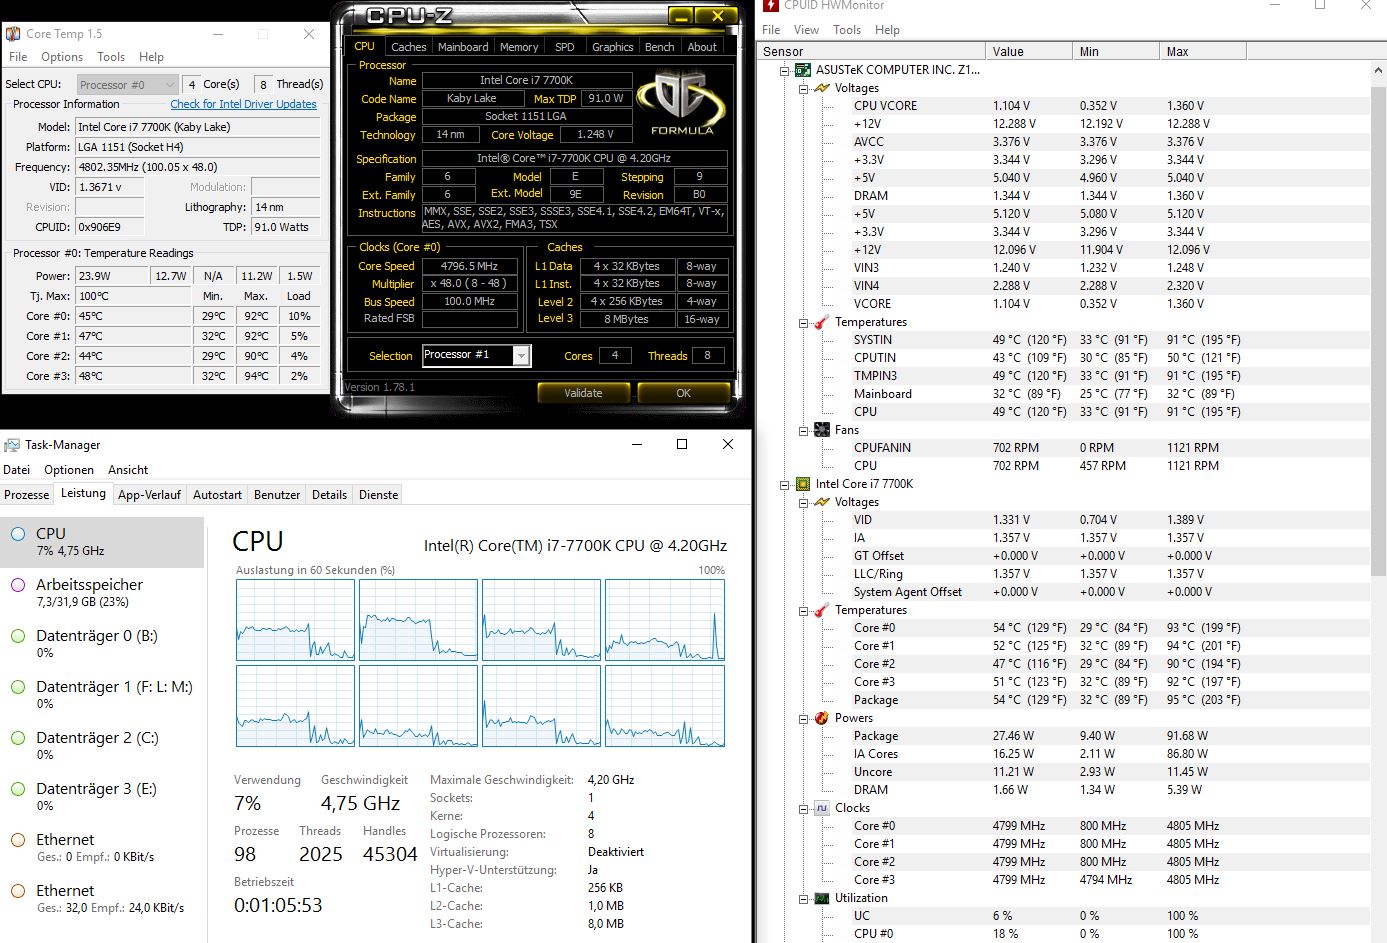Switch to the Dienste tab
The height and width of the screenshot is (943, 1387).
[x=378, y=495]
